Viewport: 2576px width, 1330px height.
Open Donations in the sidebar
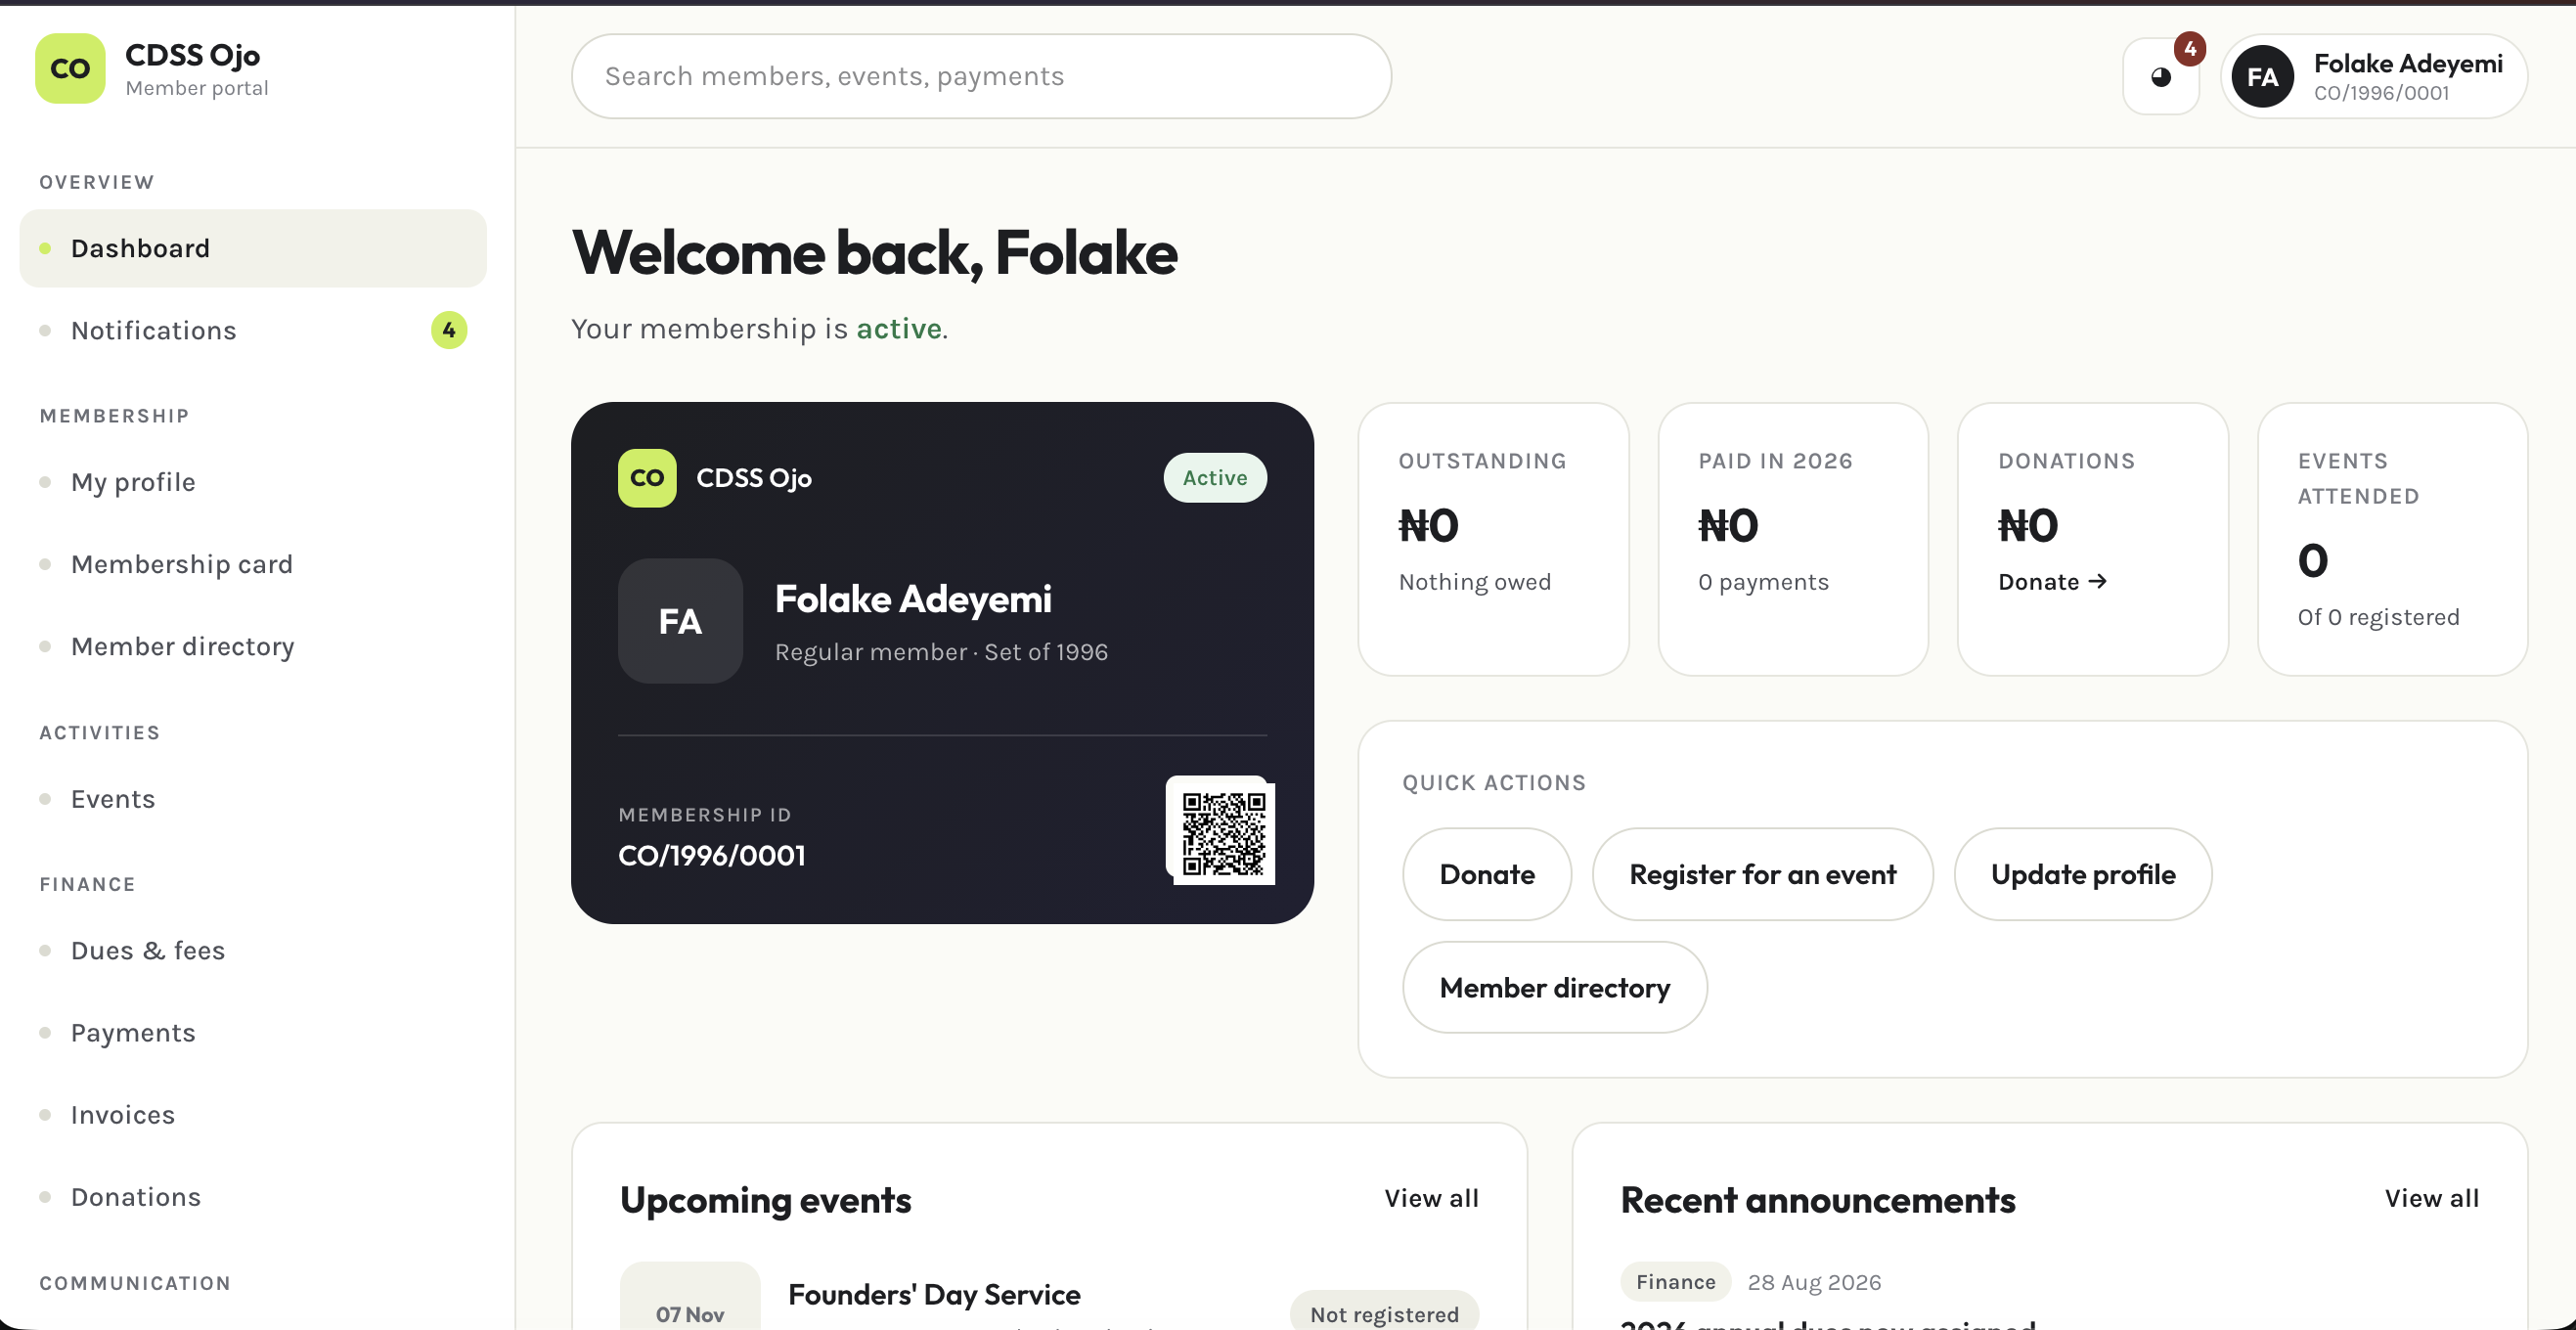[x=253, y=1197]
